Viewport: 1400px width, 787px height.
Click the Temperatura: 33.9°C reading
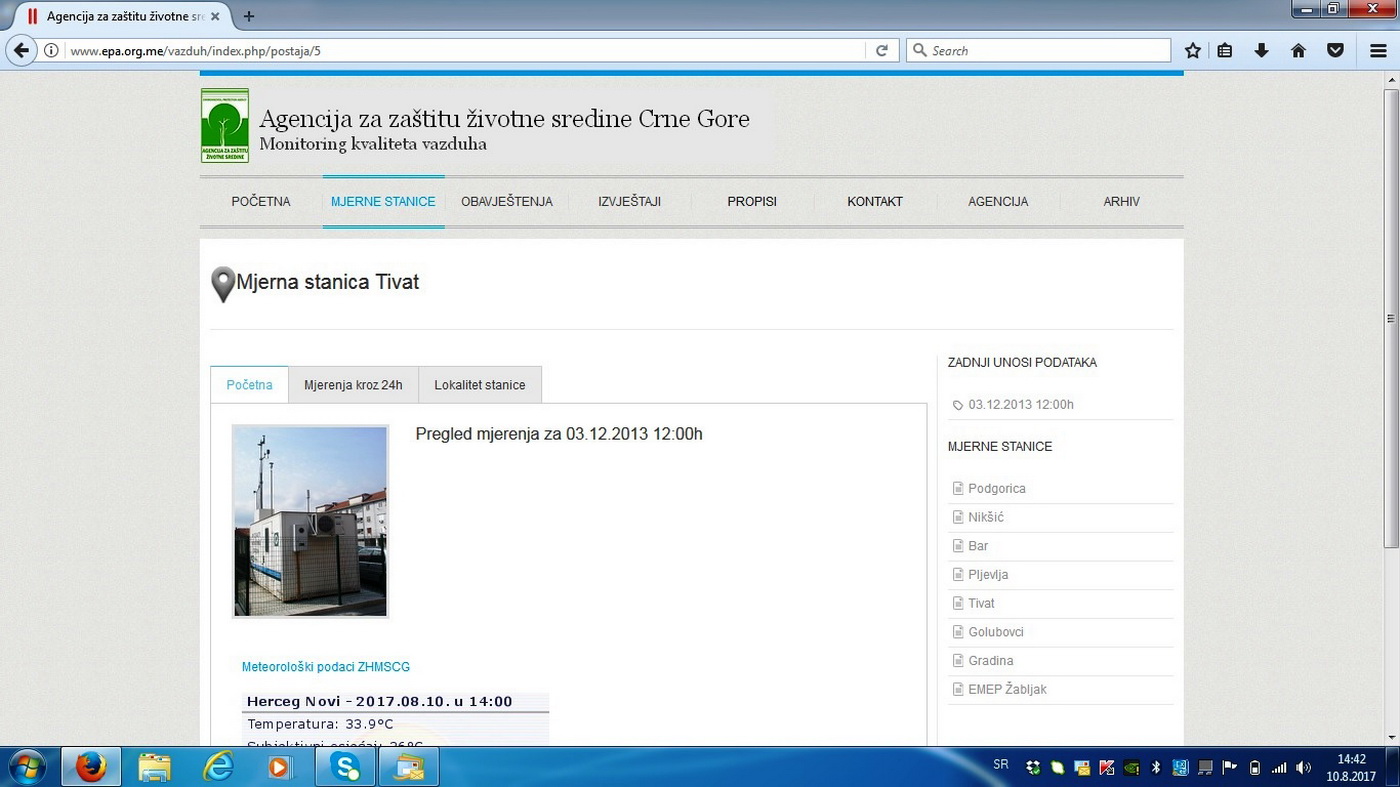[320, 724]
